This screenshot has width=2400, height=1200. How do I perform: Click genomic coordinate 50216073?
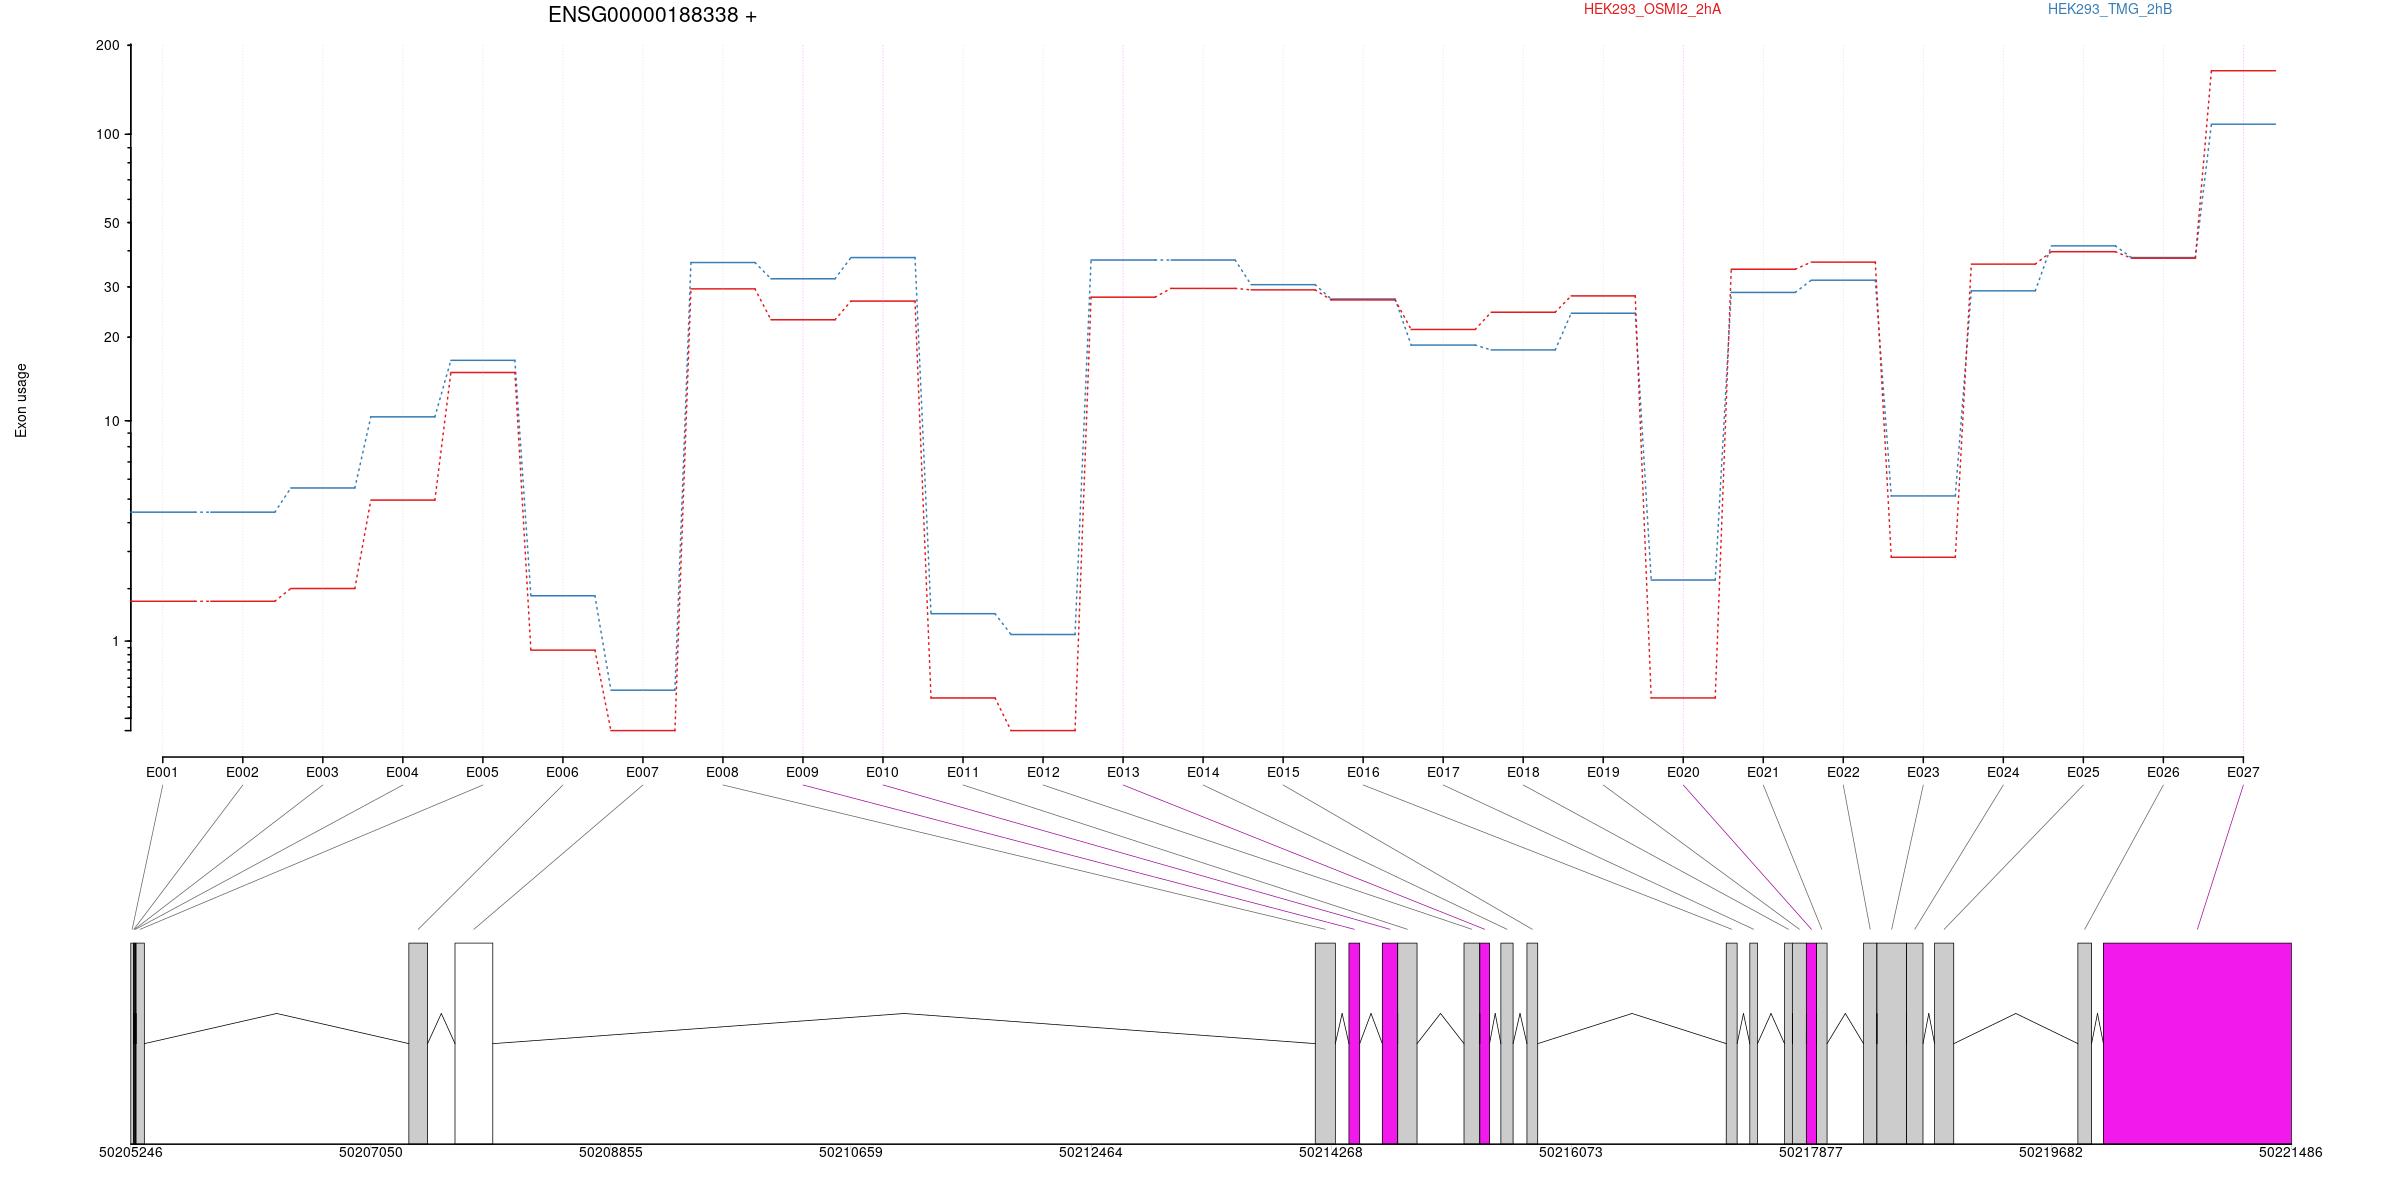click(1571, 1152)
